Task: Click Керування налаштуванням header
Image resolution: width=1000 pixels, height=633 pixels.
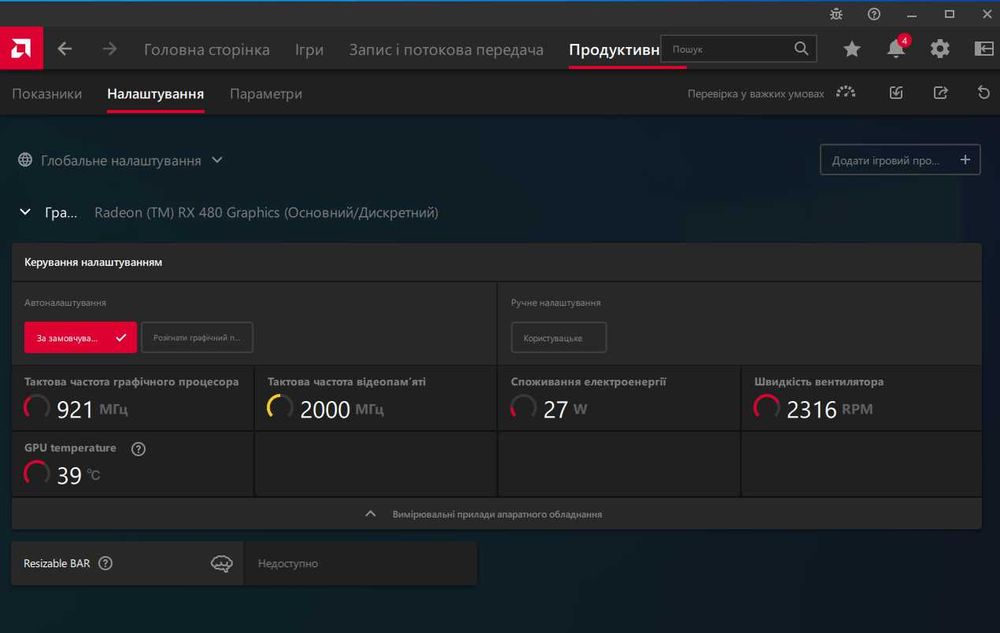Action: (x=93, y=262)
